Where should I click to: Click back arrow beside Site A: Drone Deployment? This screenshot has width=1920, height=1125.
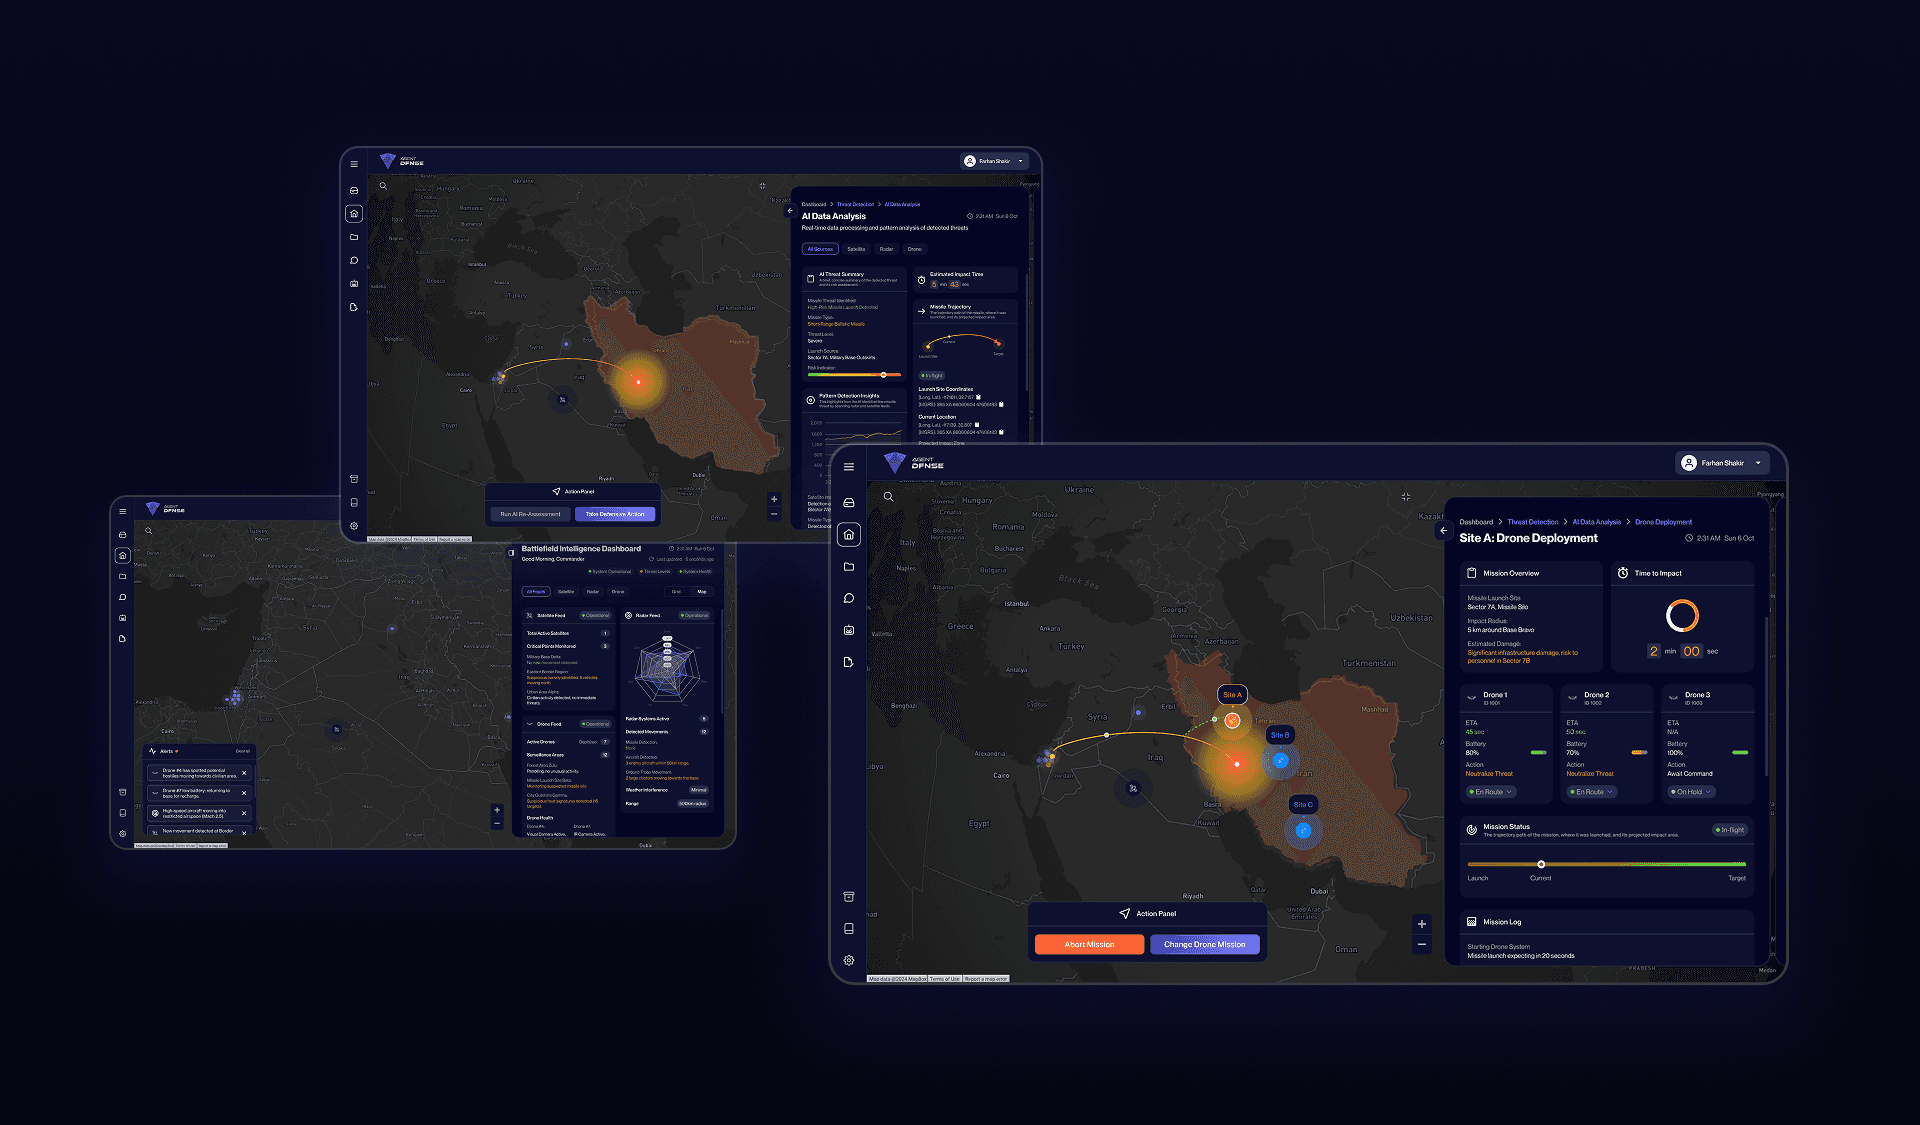coord(1443,530)
